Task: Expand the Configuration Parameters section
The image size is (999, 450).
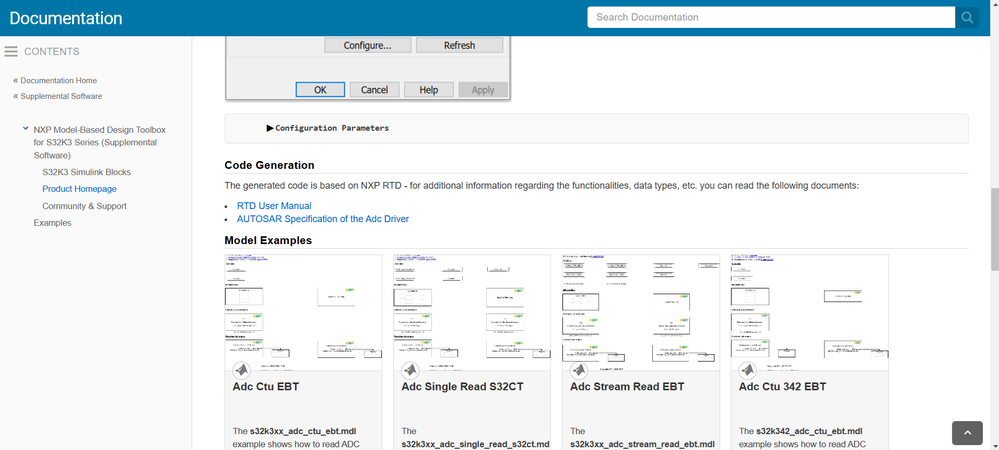Action: pyautogui.click(x=270, y=128)
